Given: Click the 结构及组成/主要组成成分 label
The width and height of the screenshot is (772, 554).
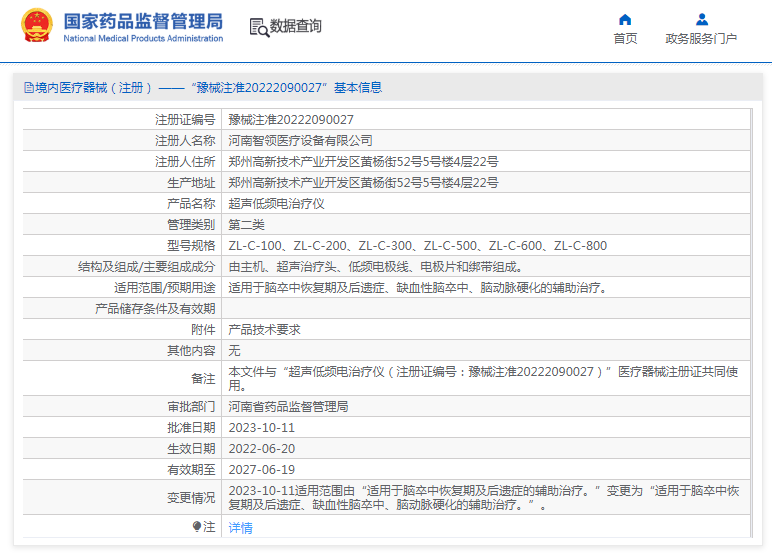Looking at the screenshot, I should [147, 267].
